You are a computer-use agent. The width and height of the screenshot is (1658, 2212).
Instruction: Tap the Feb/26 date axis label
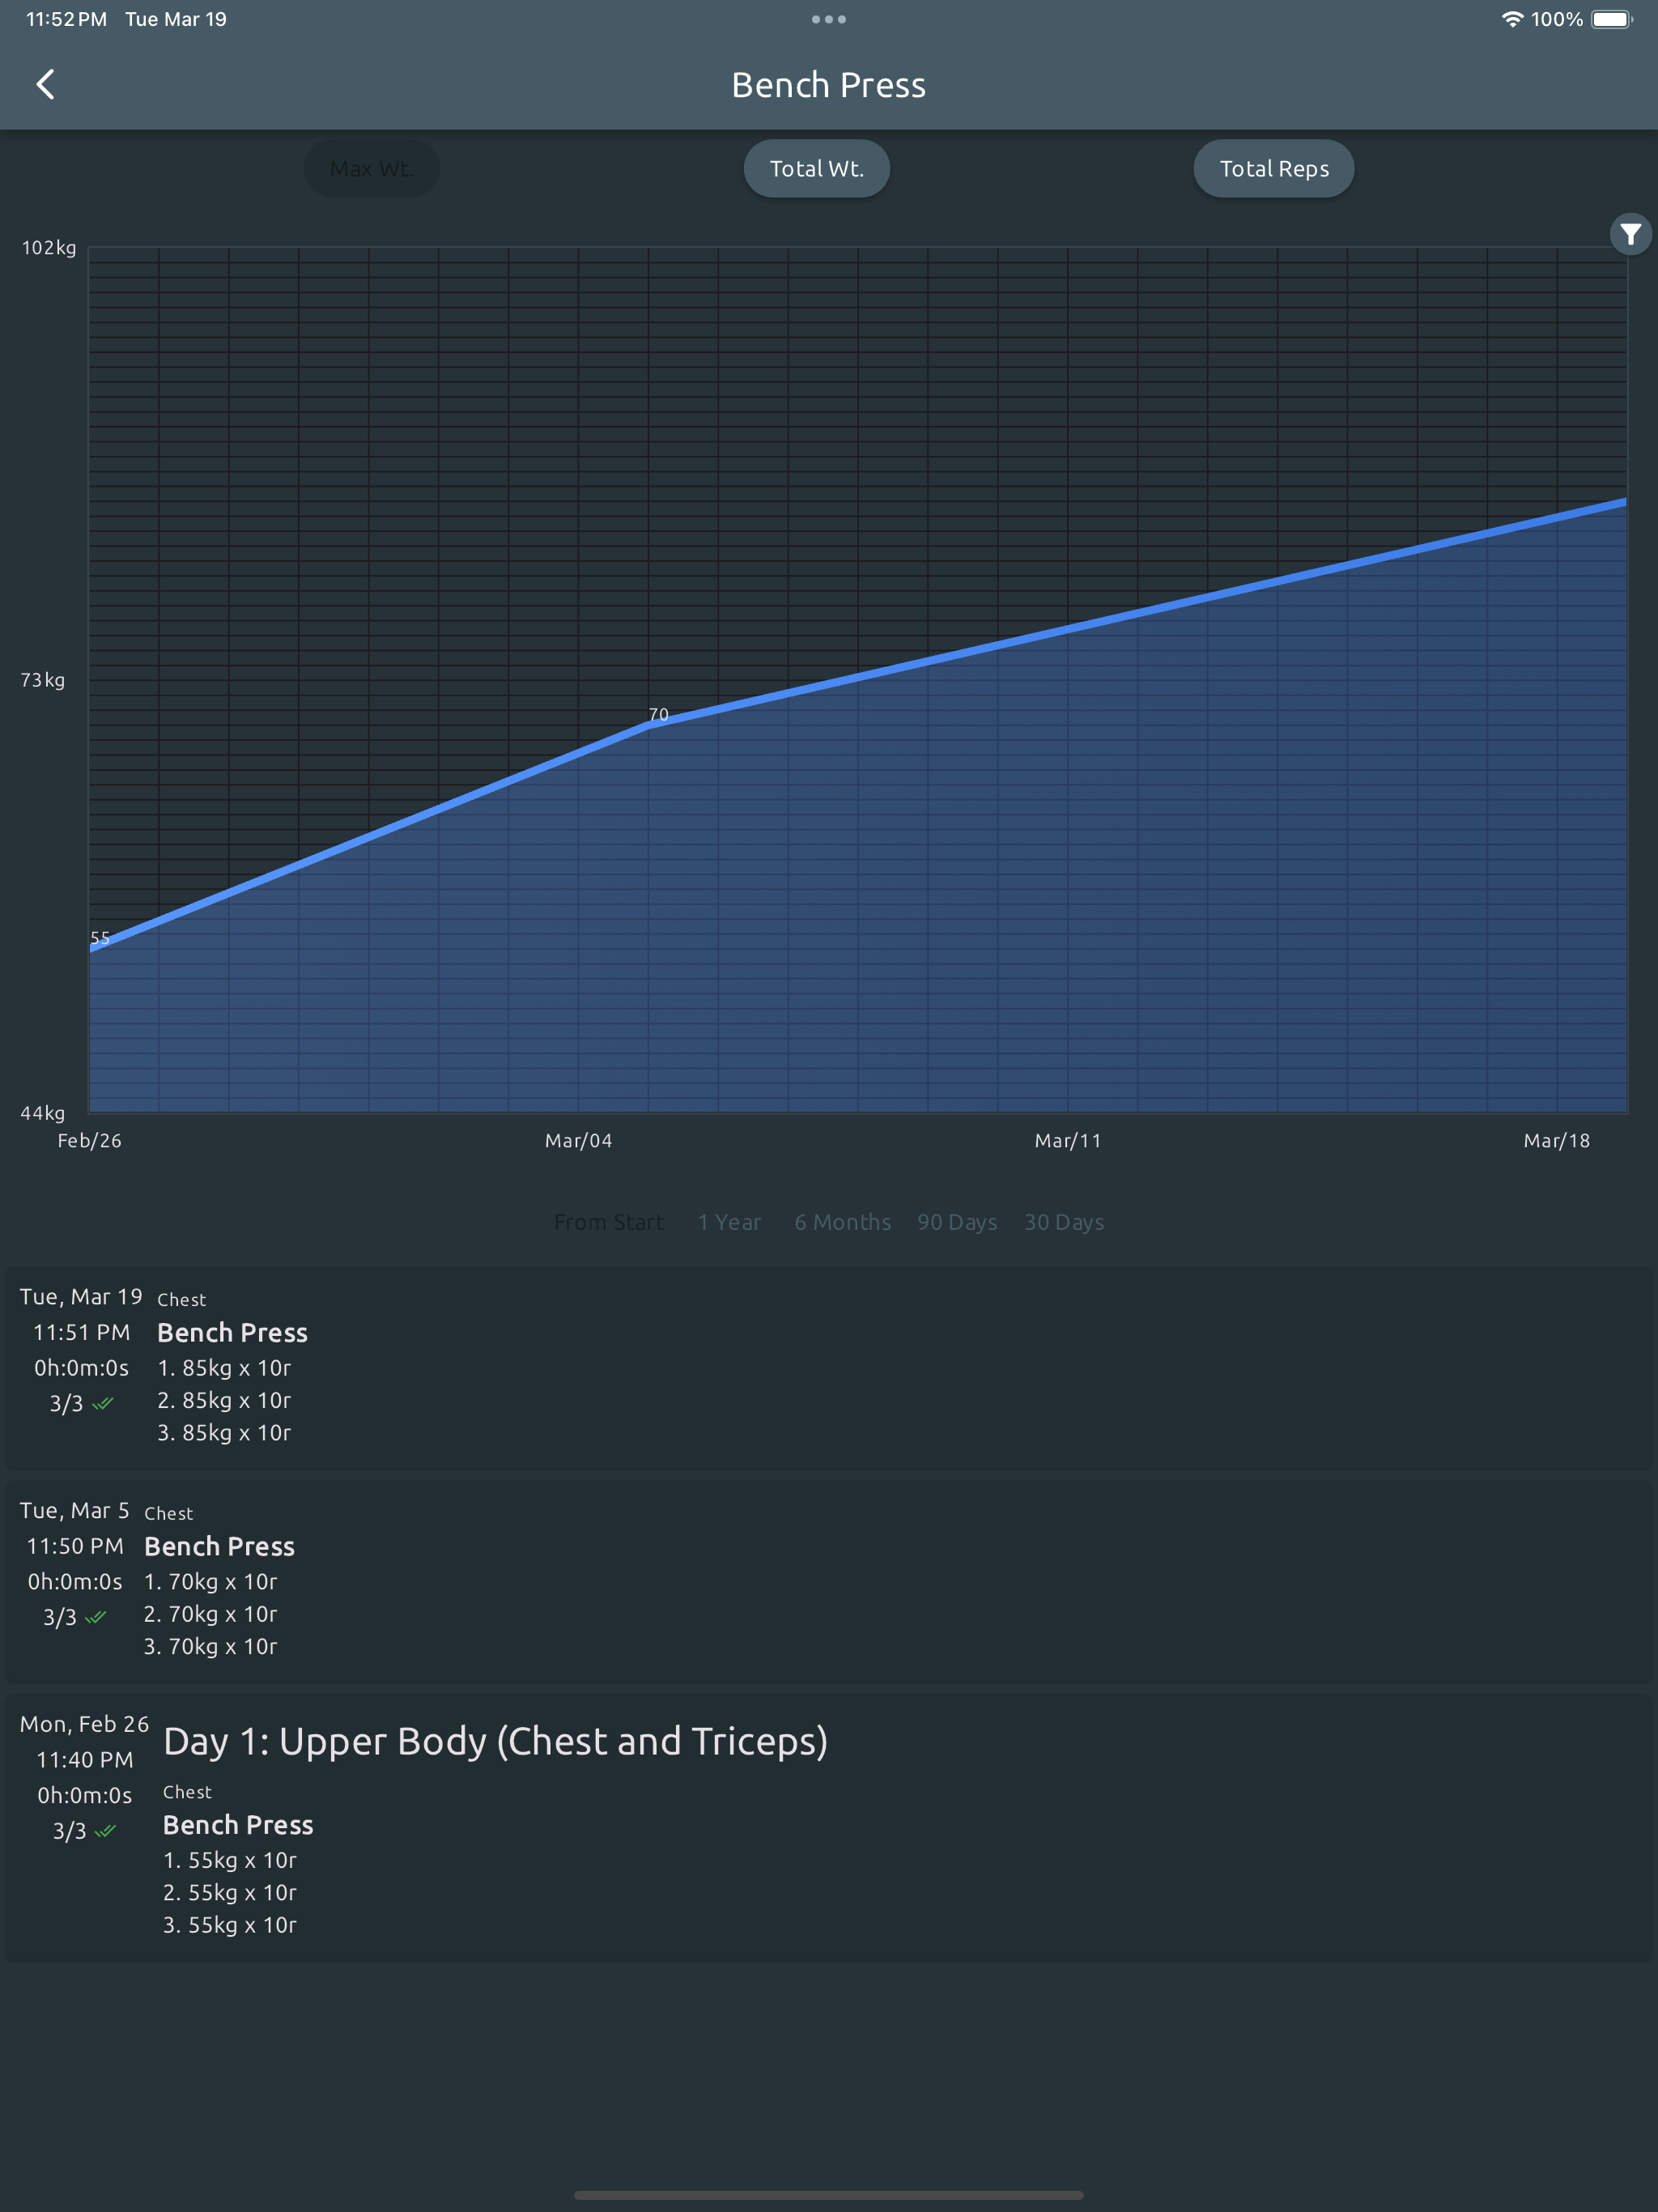point(89,1141)
